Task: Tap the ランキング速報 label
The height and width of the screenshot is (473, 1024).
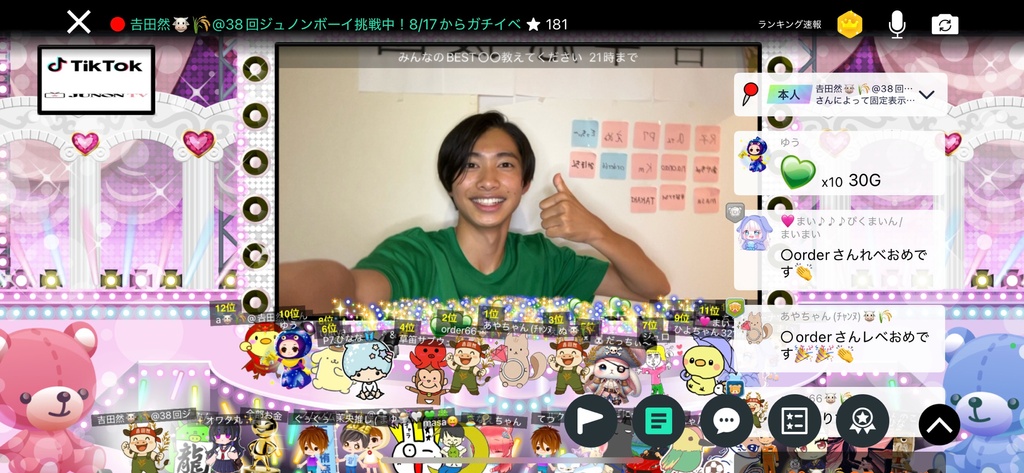Action: (790, 25)
